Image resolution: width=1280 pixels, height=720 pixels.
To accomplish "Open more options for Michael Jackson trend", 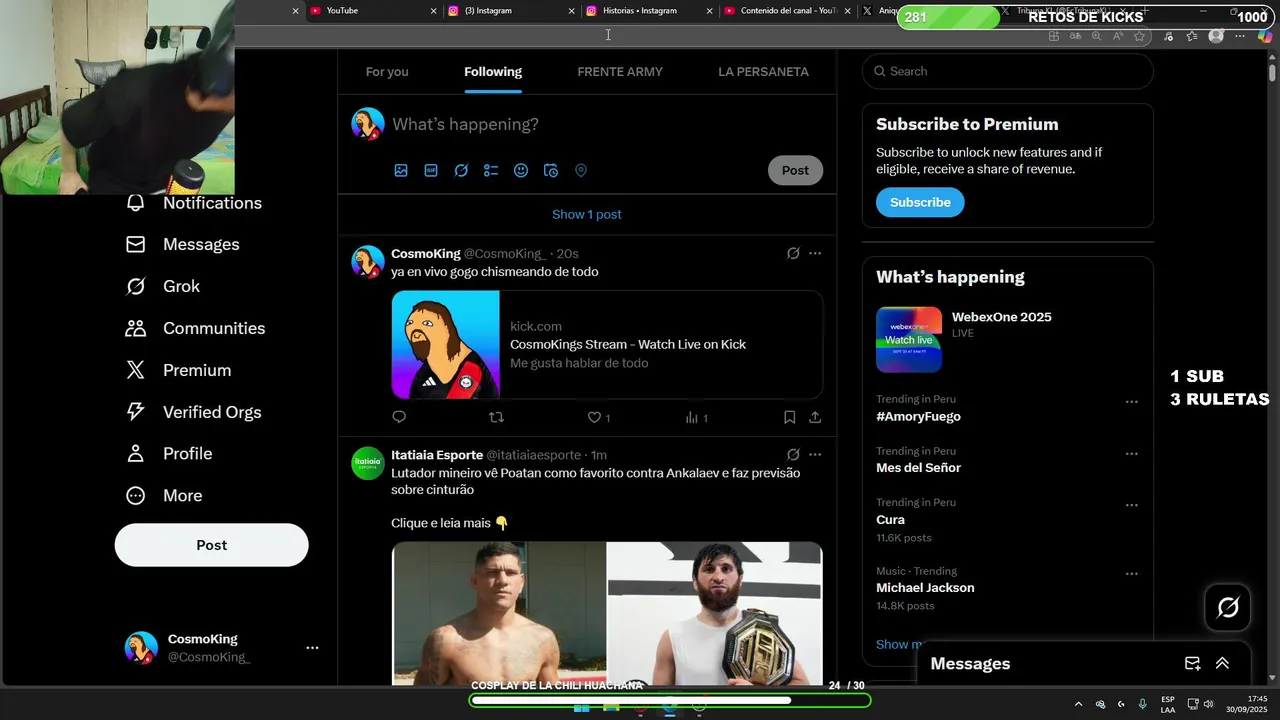I will [x=1132, y=574].
